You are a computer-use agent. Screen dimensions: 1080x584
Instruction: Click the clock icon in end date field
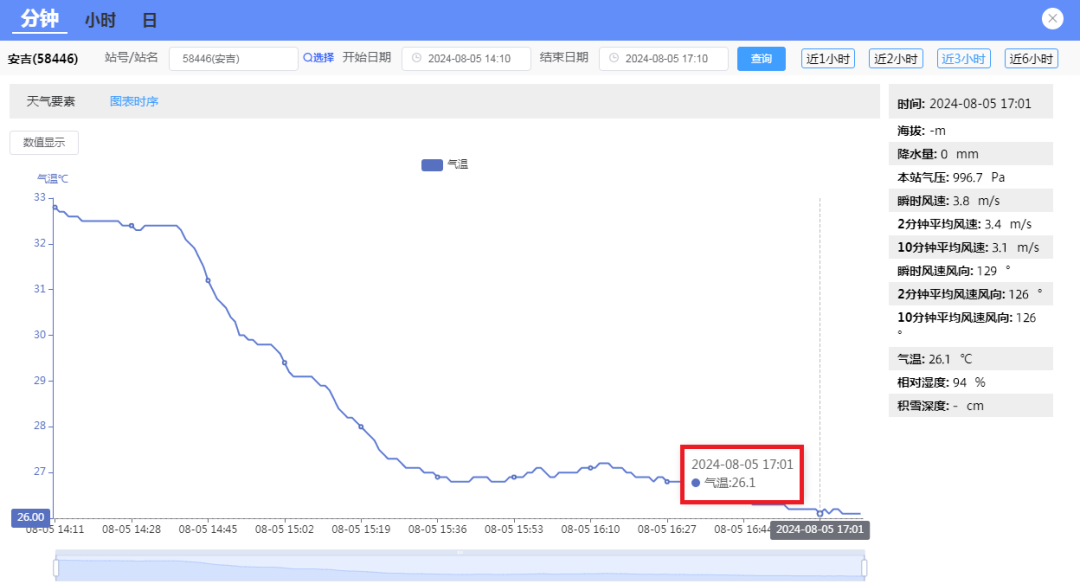(613, 59)
